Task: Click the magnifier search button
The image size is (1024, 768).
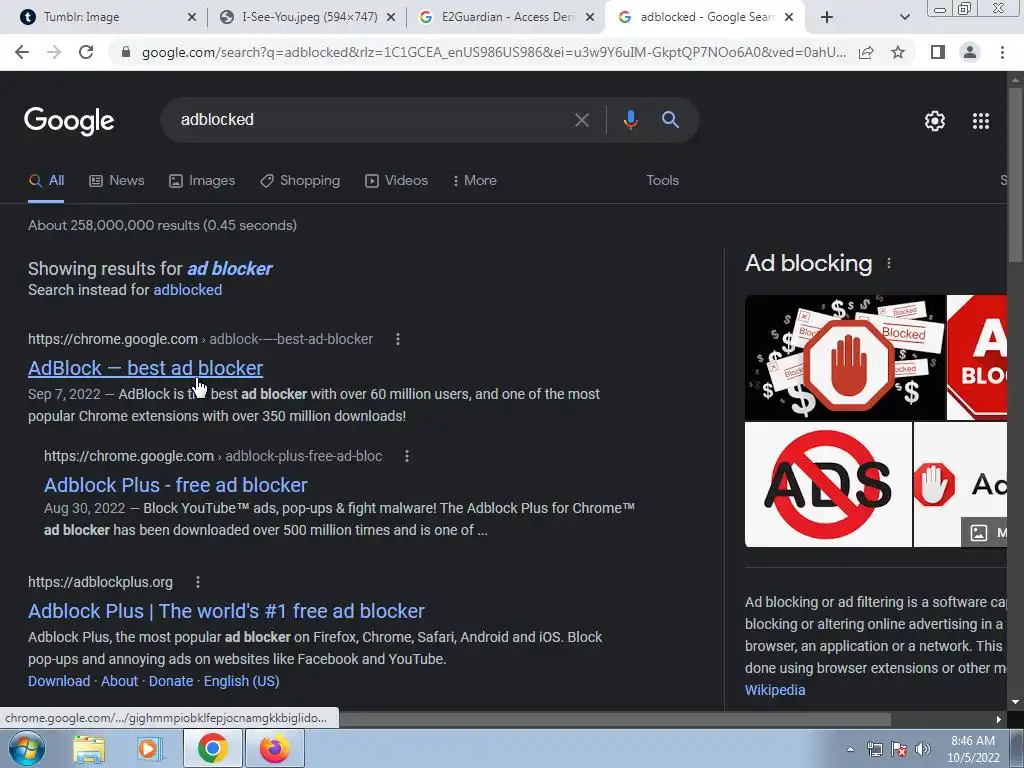Action: point(670,120)
